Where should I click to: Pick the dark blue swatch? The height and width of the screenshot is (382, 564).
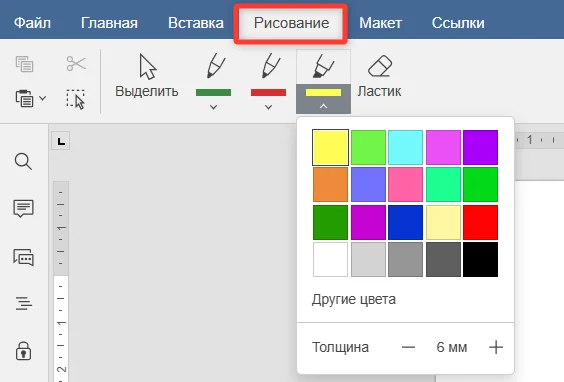pyautogui.click(x=405, y=222)
